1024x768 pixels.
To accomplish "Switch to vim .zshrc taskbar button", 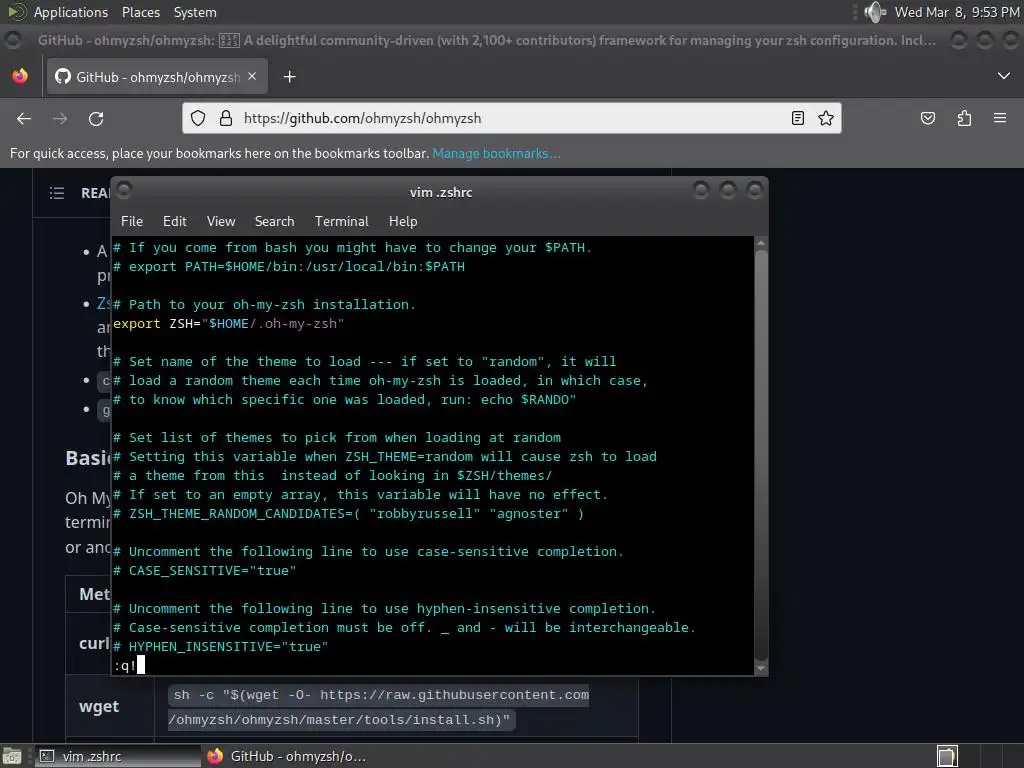I will pyautogui.click(x=117, y=756).
